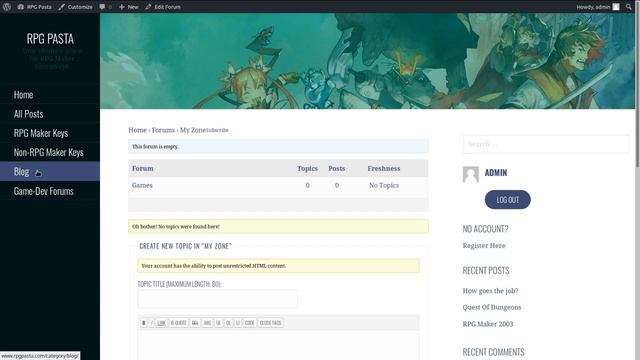Click the italic editor button
This screenshot has height=360, width=640.
(152, 323)
